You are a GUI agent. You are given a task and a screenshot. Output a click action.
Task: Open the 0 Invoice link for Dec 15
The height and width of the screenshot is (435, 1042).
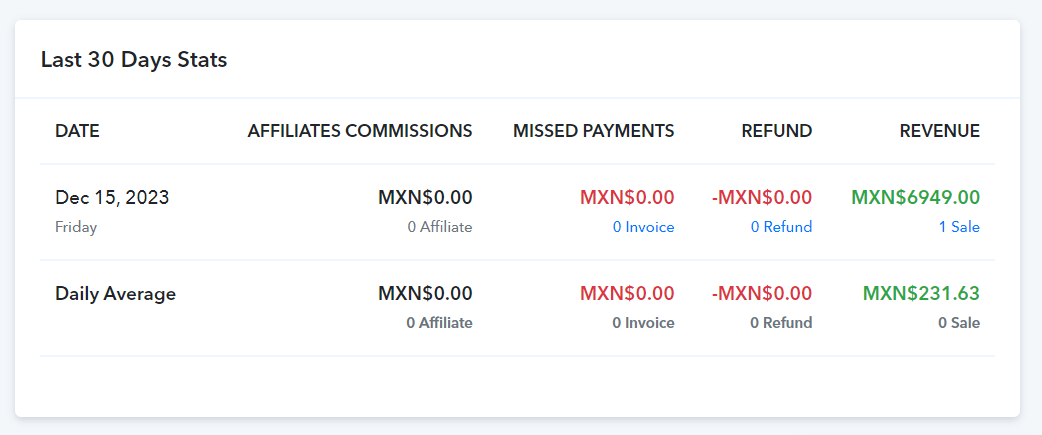pos(643,227)
